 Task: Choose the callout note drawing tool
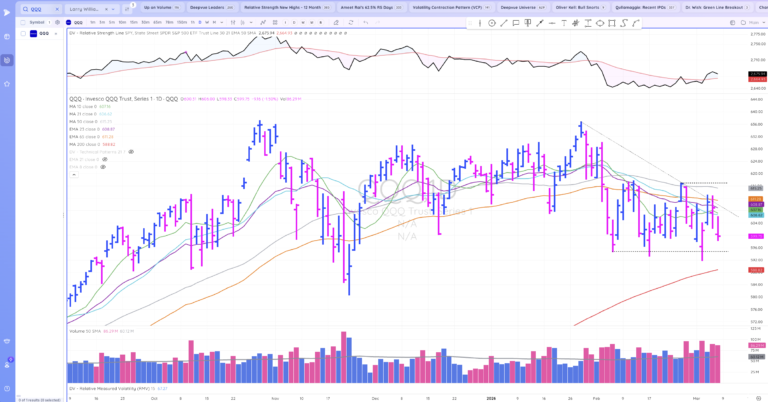tap(516, 23)
